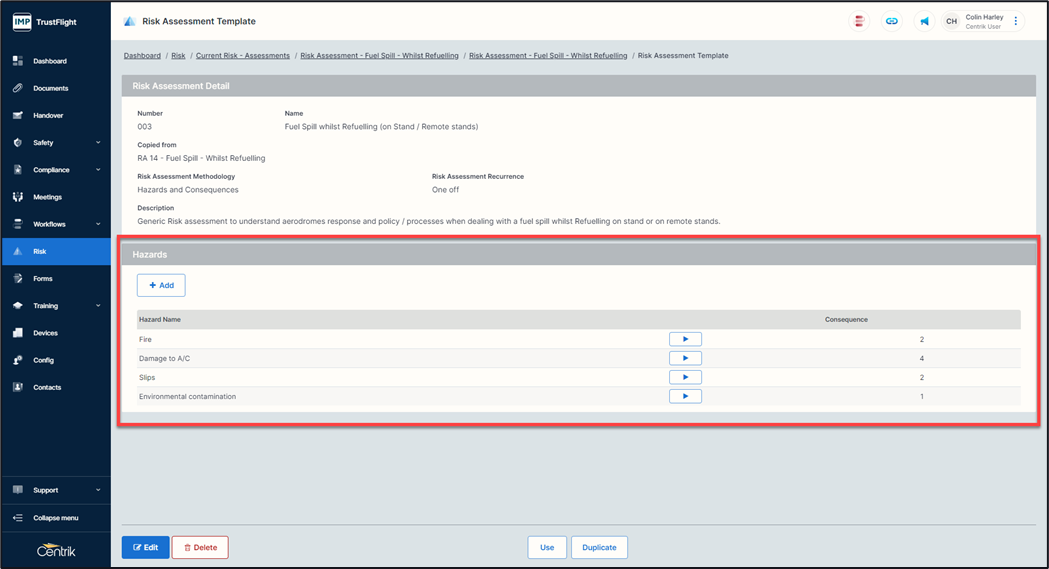The width and height of the screenshot is (1049, 569).
Task: Click the blue link icon in header
Action: click(x=891, y=21)
